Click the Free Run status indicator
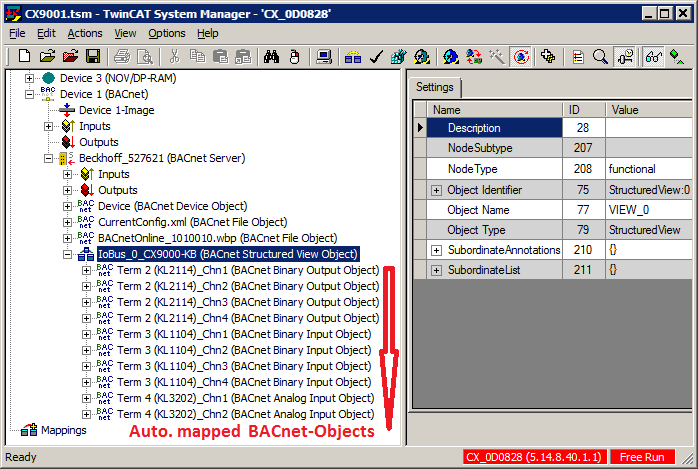 click(x=642, y=457)
